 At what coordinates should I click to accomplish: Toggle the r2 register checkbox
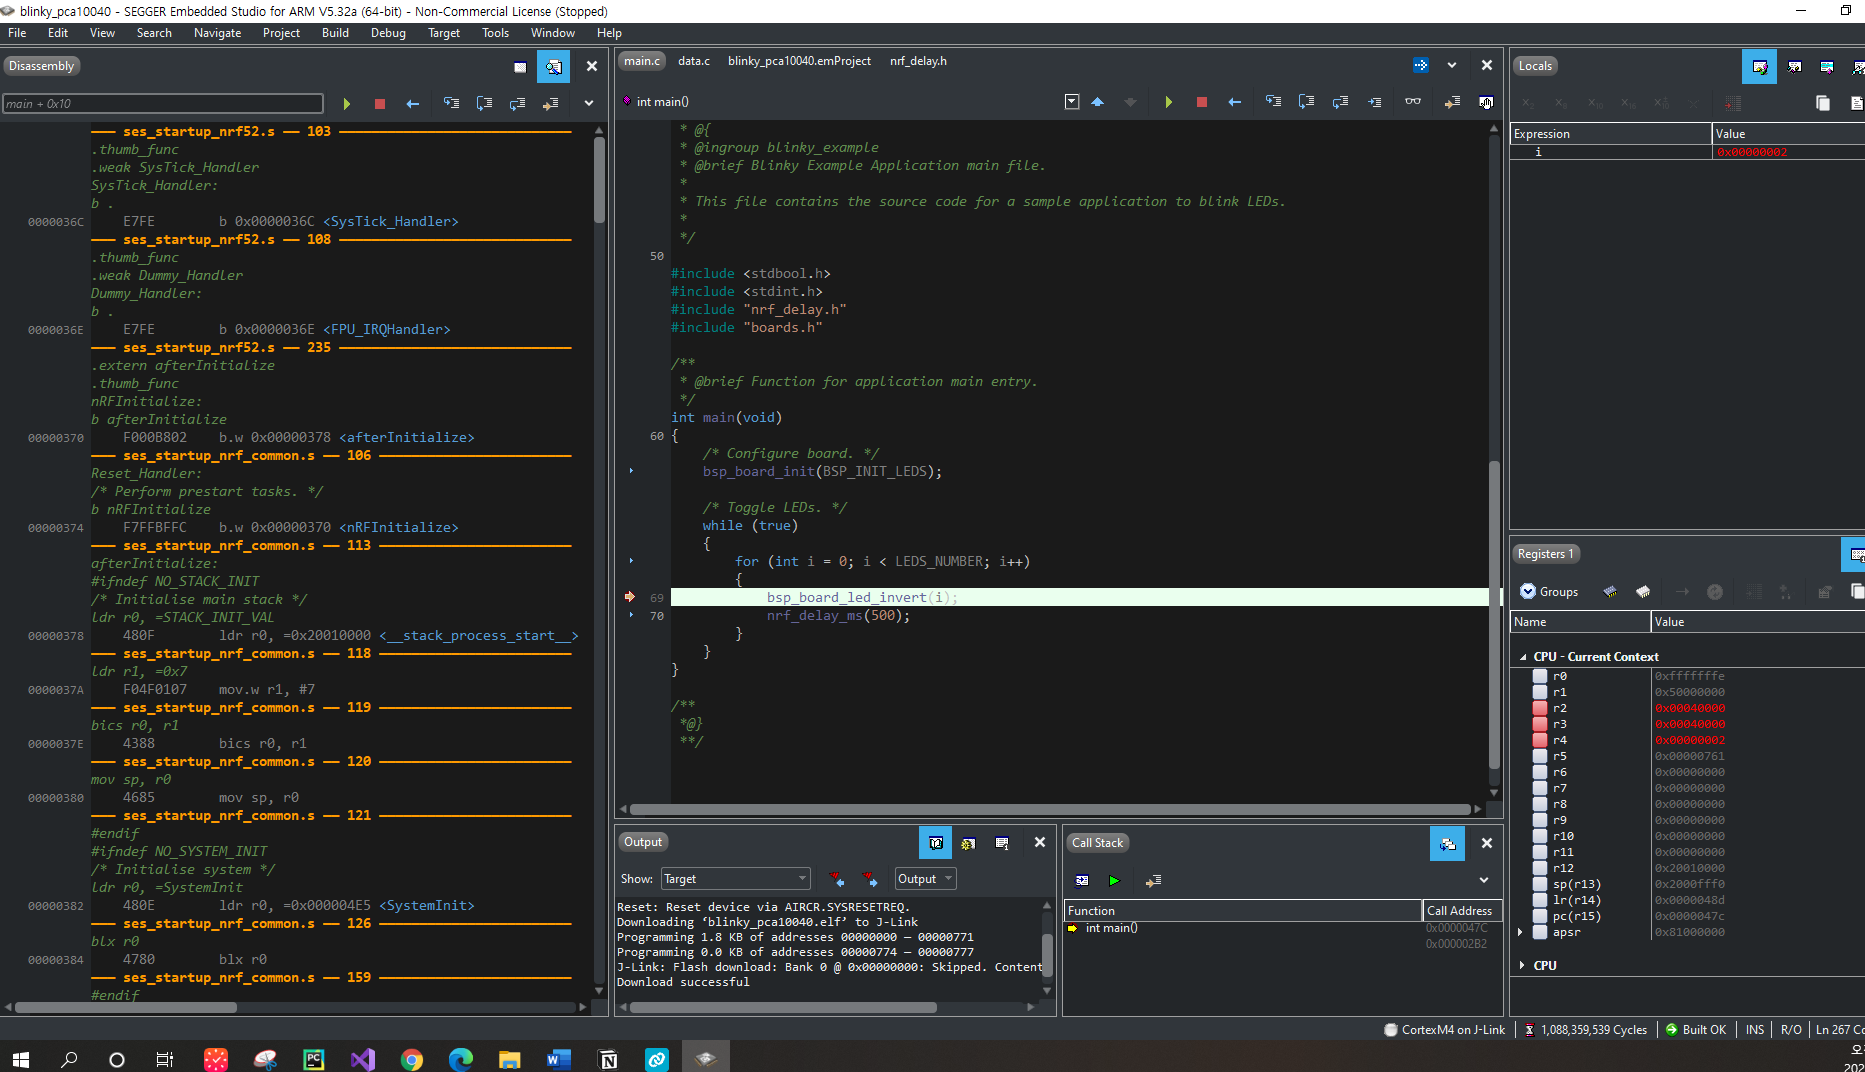tap(1540, 708)
